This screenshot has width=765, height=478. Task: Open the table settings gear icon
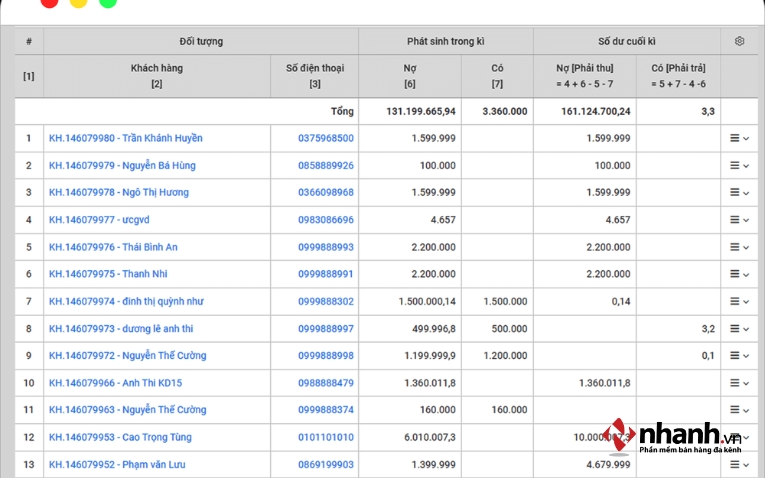coord(739,41)
